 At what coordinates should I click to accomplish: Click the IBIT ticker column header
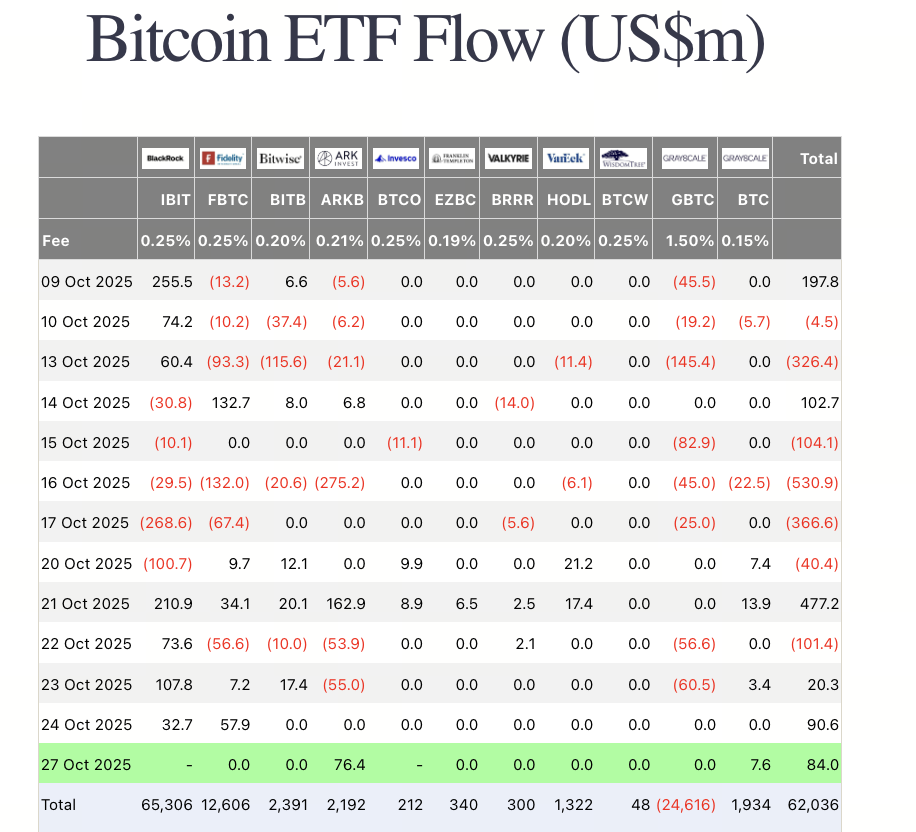tap(176, 200)
